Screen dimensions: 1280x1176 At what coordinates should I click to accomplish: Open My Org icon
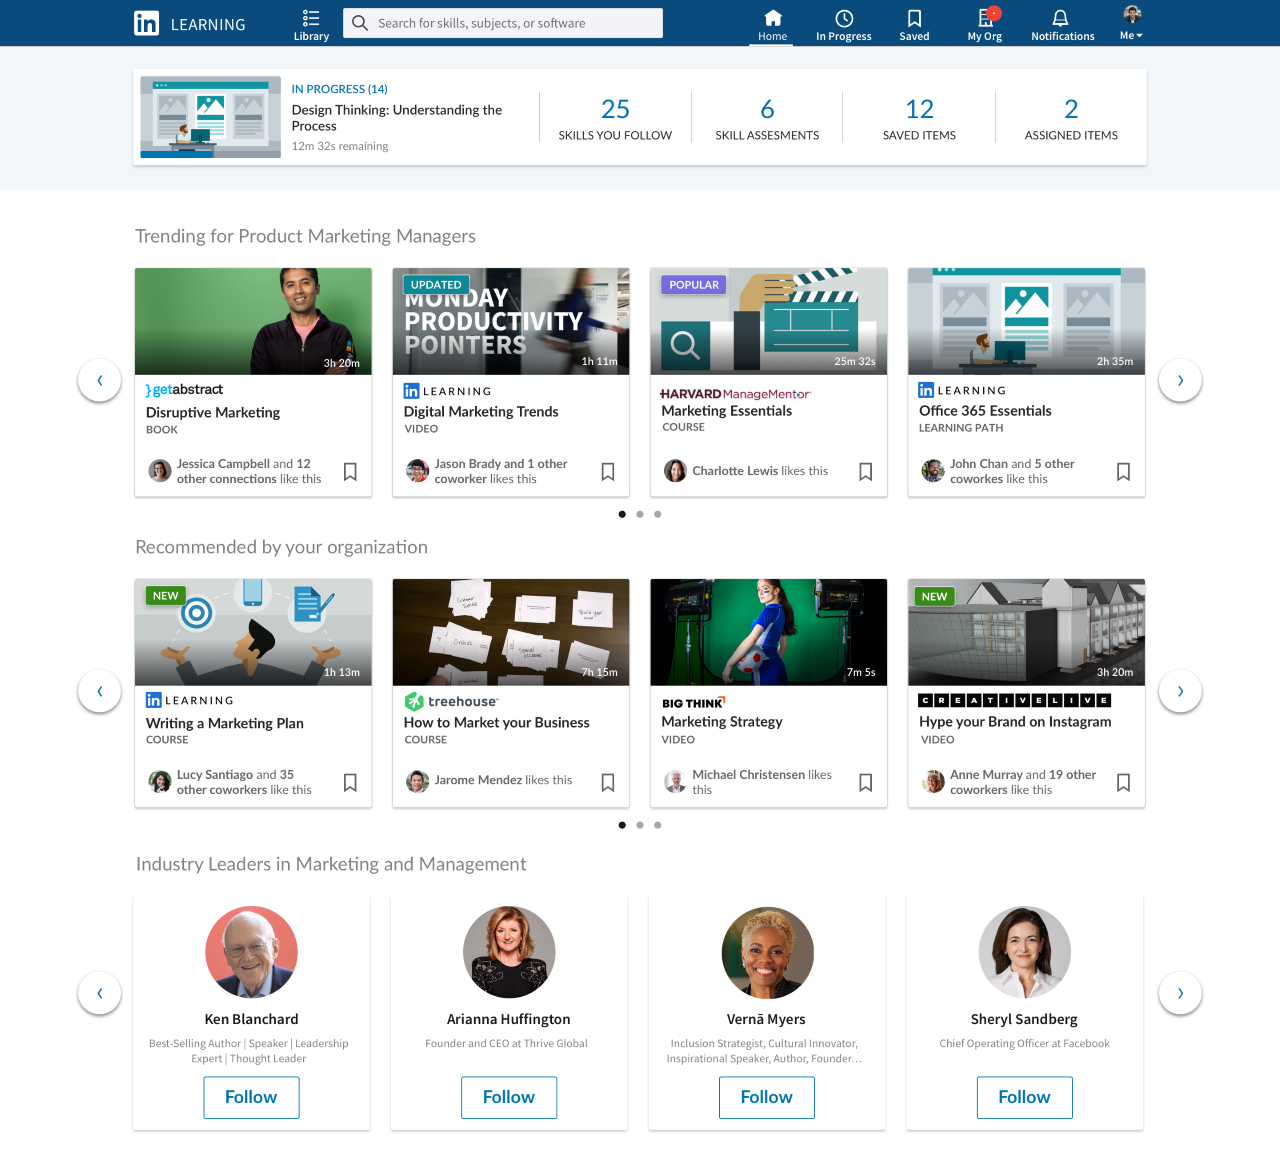[985, 19]
